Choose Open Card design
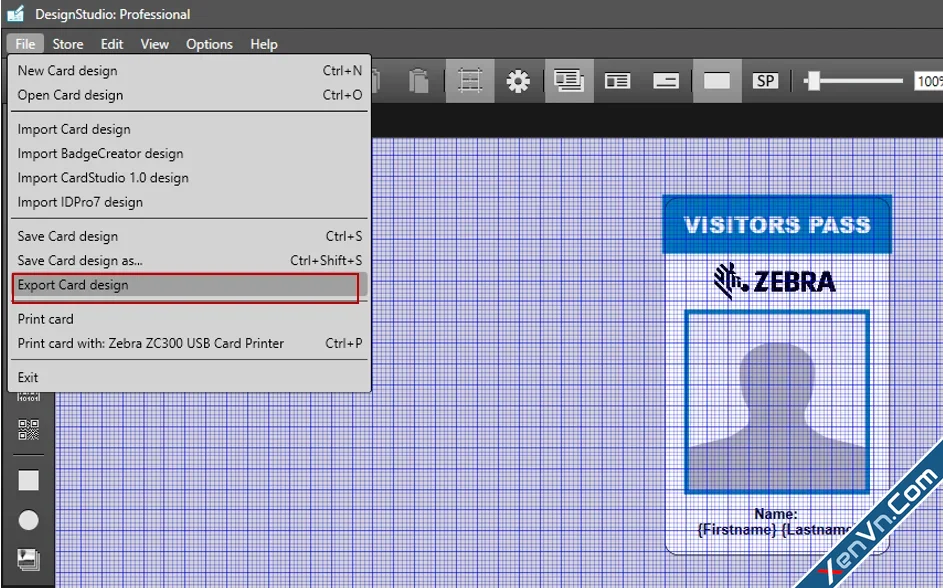 coord(189,95)
